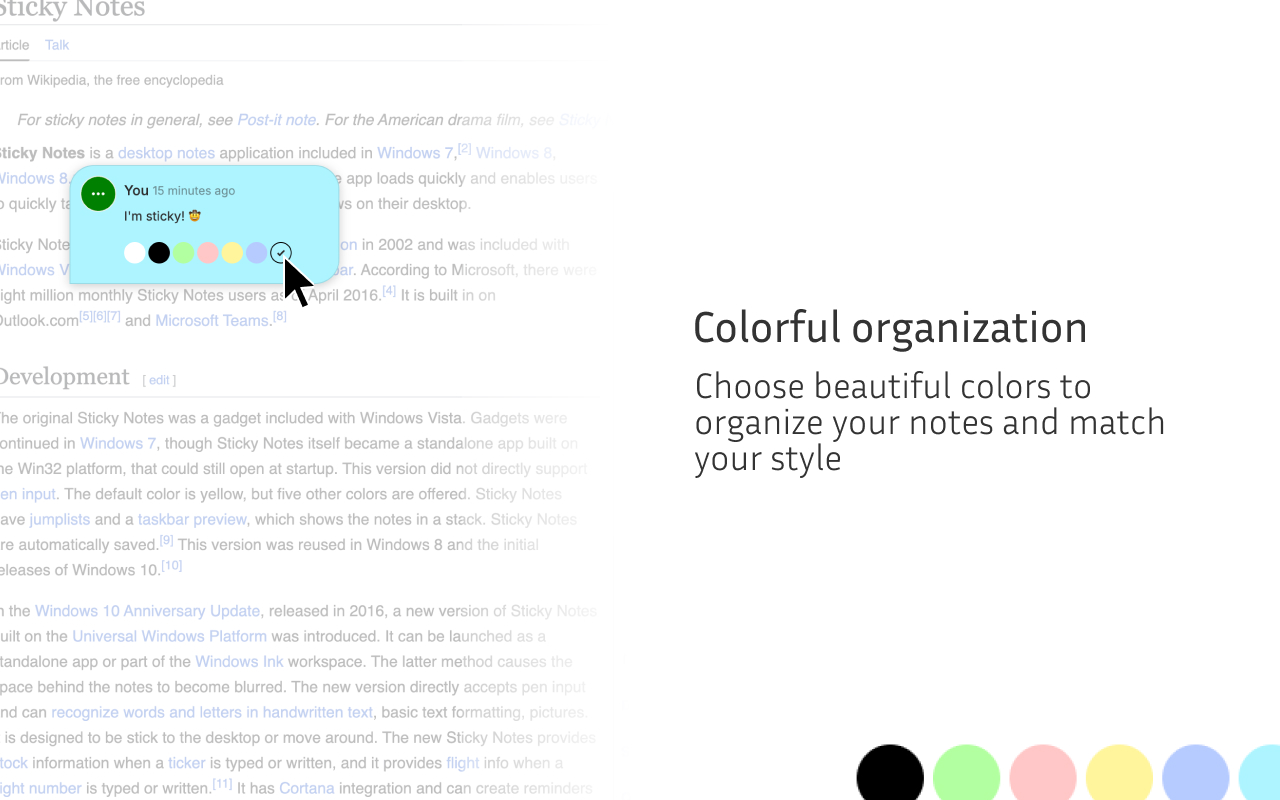Confirm note color with the checkmark icon
1280x800 pixels.
(280, 252)
